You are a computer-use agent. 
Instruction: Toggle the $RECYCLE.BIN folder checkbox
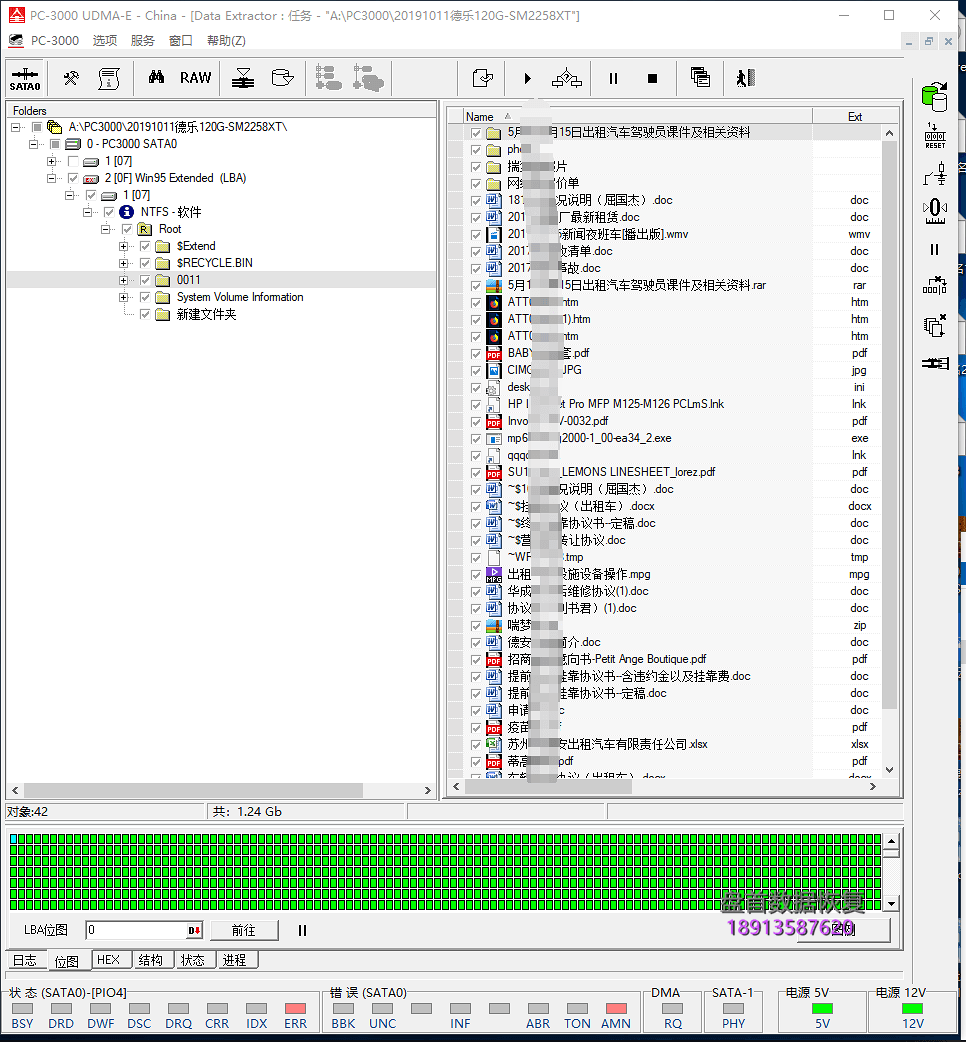(x=145, y=263)
